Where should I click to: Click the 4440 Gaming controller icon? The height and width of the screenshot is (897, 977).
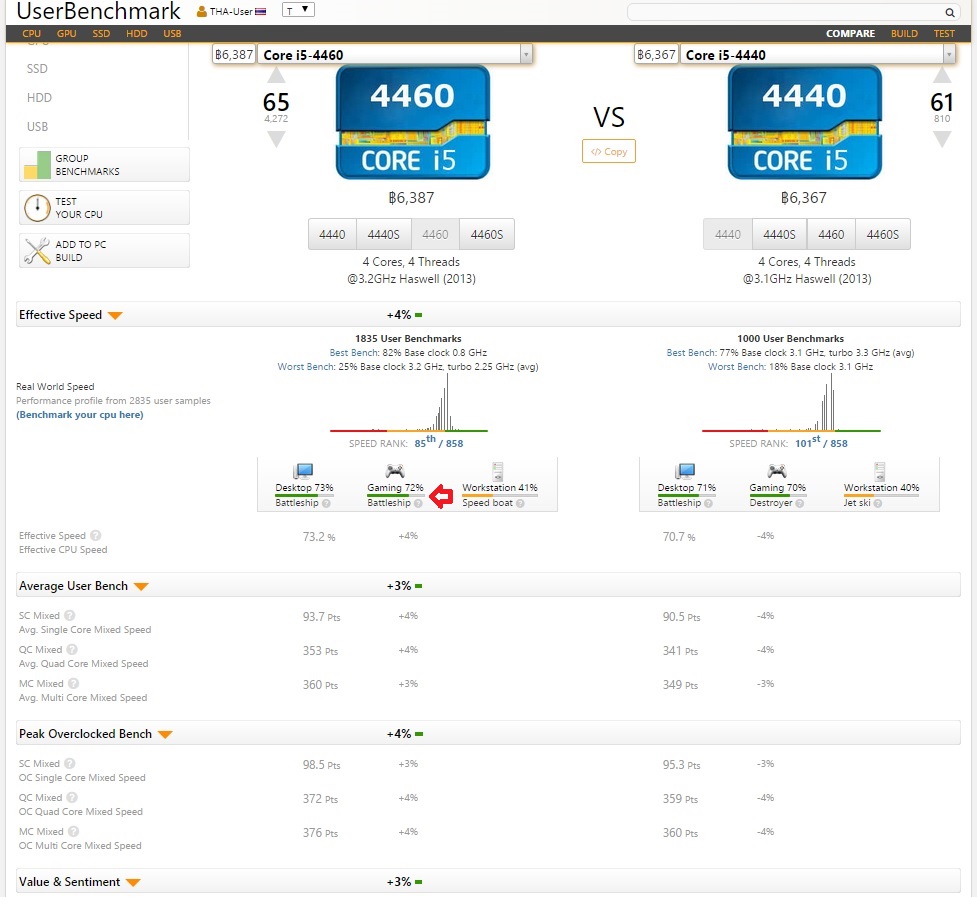[x=776, y=471]
